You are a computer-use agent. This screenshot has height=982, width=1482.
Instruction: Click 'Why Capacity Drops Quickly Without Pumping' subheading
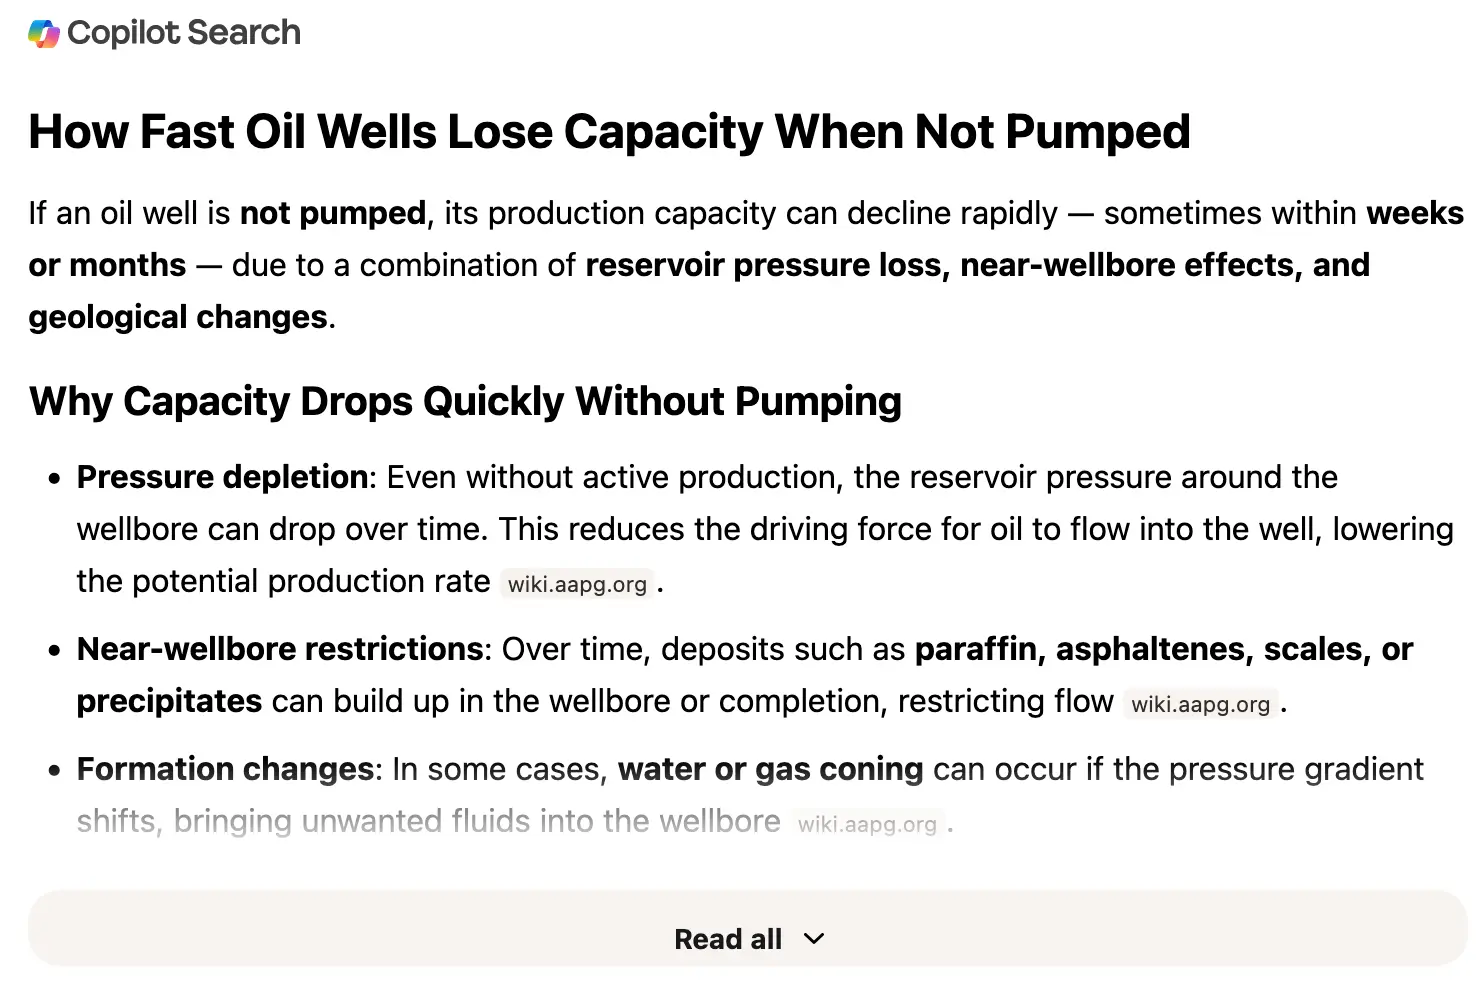465,401
